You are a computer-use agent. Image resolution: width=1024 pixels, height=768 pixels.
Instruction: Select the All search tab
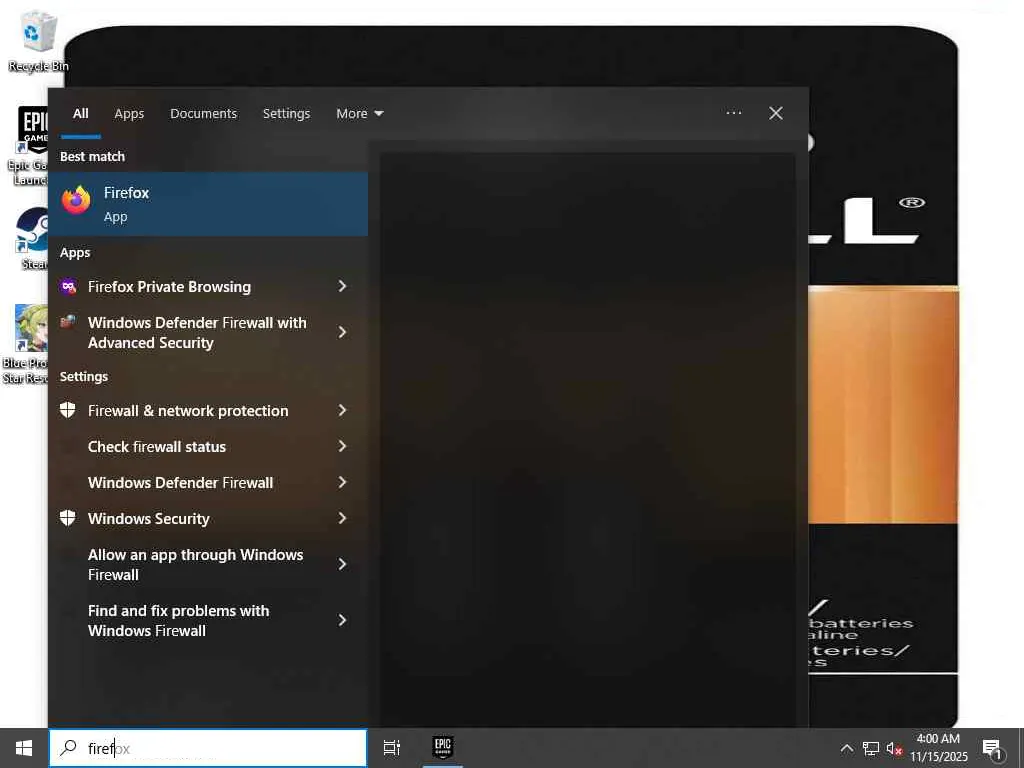pyautogui.click(x=81, y=114)
